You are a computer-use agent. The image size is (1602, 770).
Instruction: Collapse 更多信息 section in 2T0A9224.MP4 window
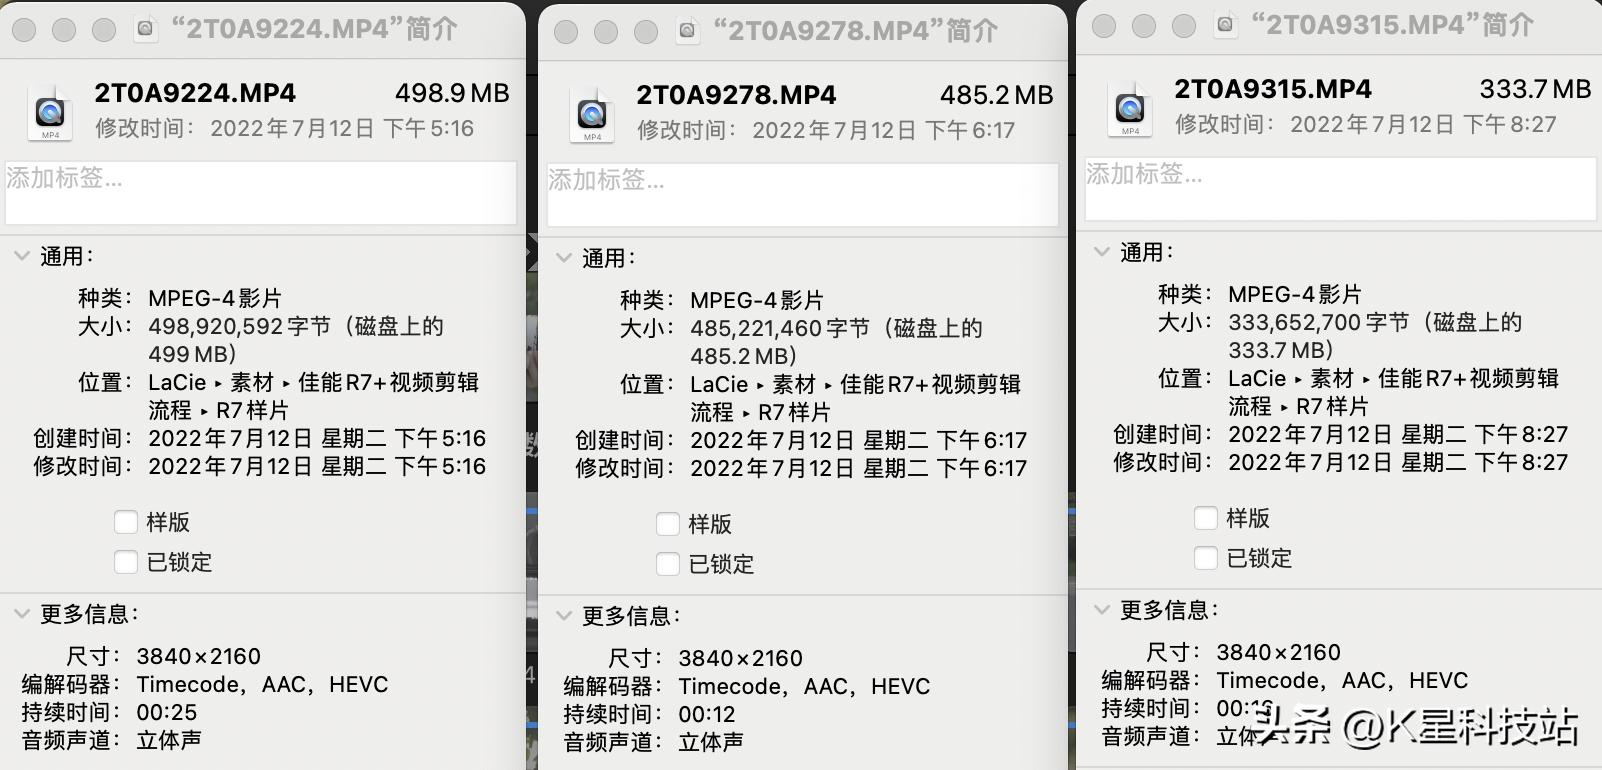point(22,614)
